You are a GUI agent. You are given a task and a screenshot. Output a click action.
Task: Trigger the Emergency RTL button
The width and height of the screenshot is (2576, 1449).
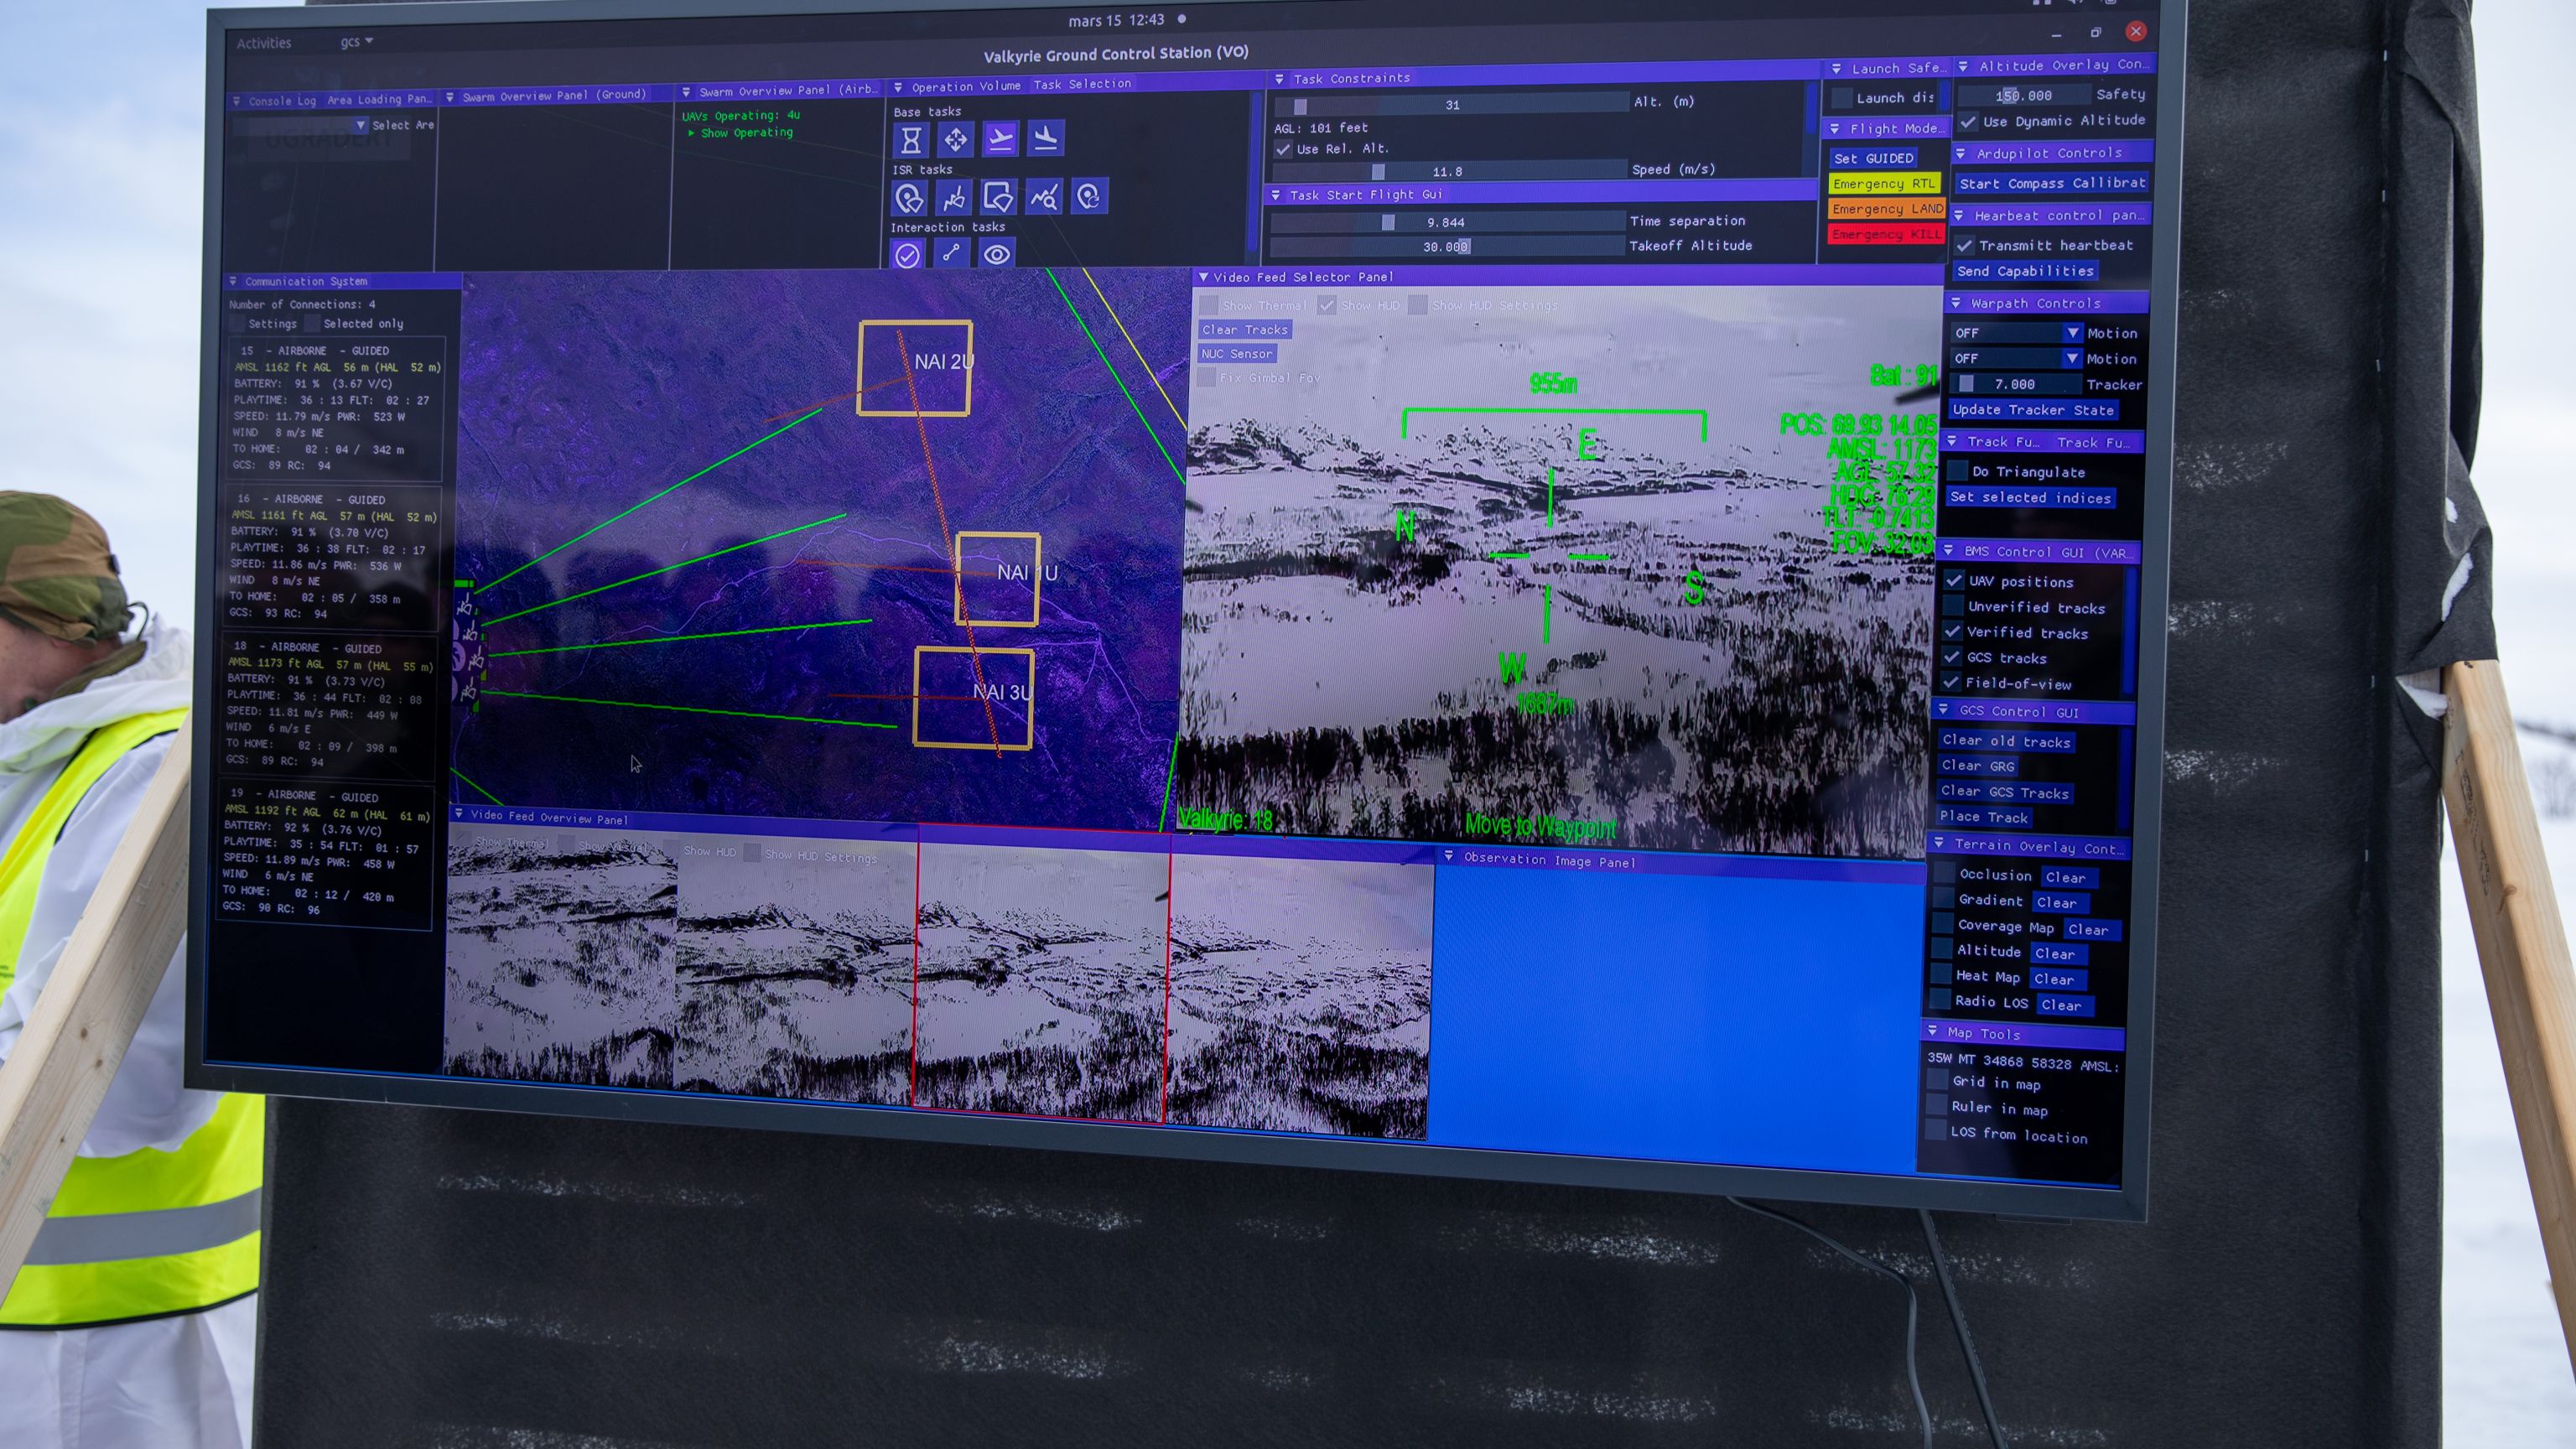pos(1884,183)
